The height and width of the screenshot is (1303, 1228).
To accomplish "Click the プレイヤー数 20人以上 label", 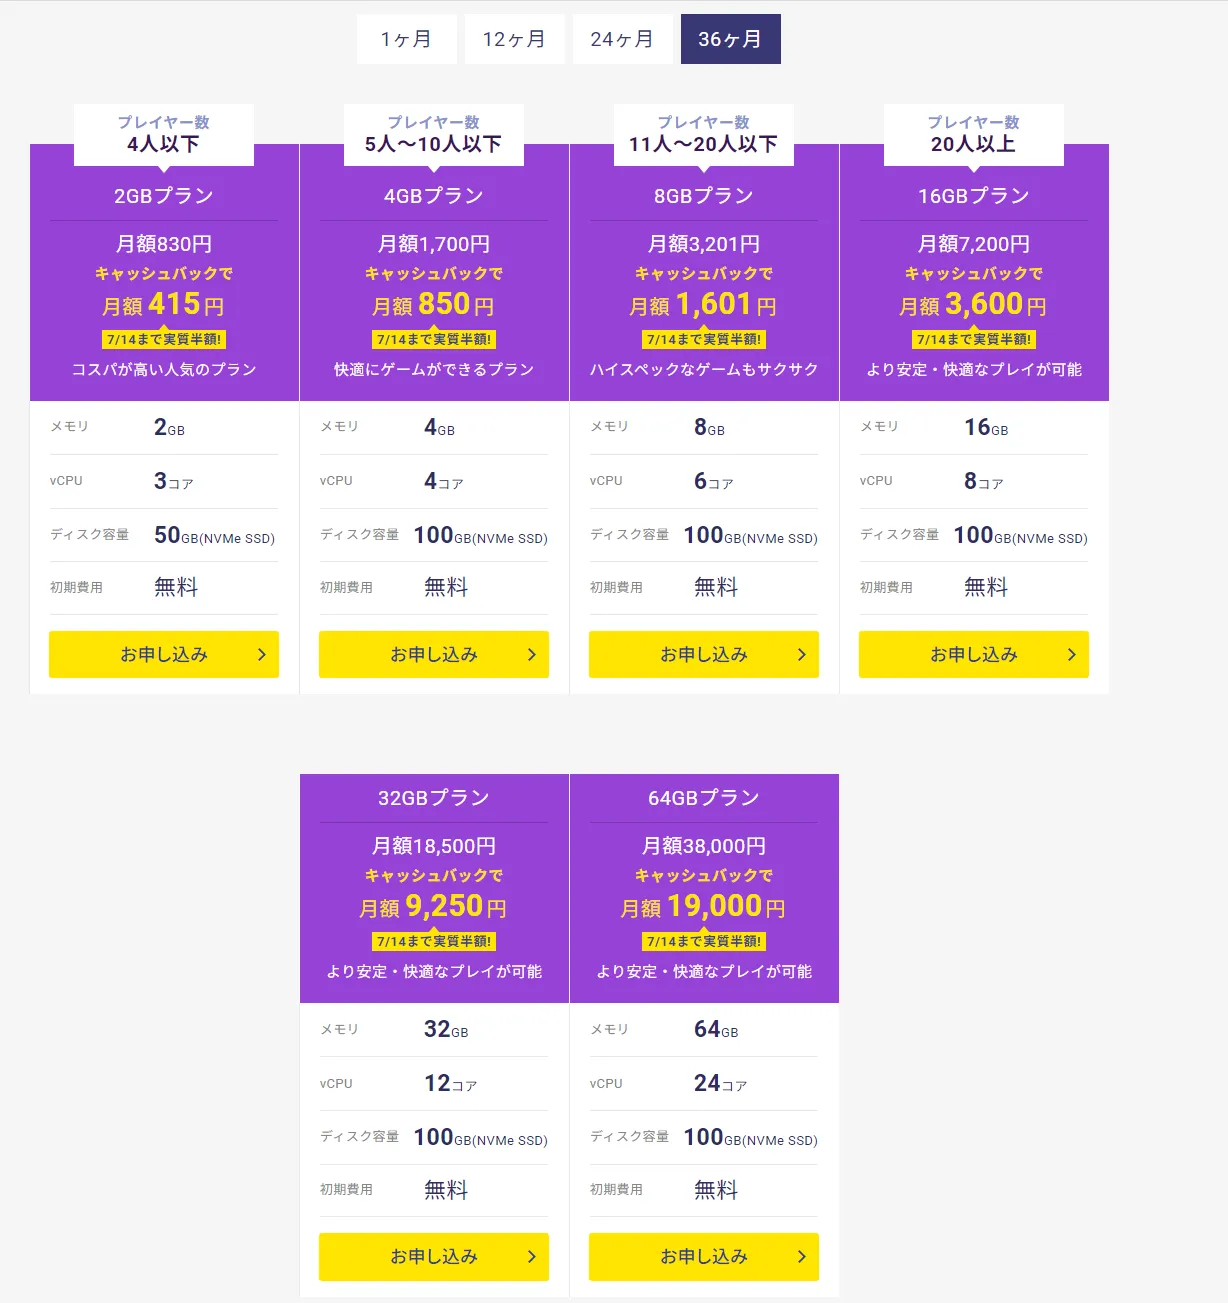I will (974, 134).
